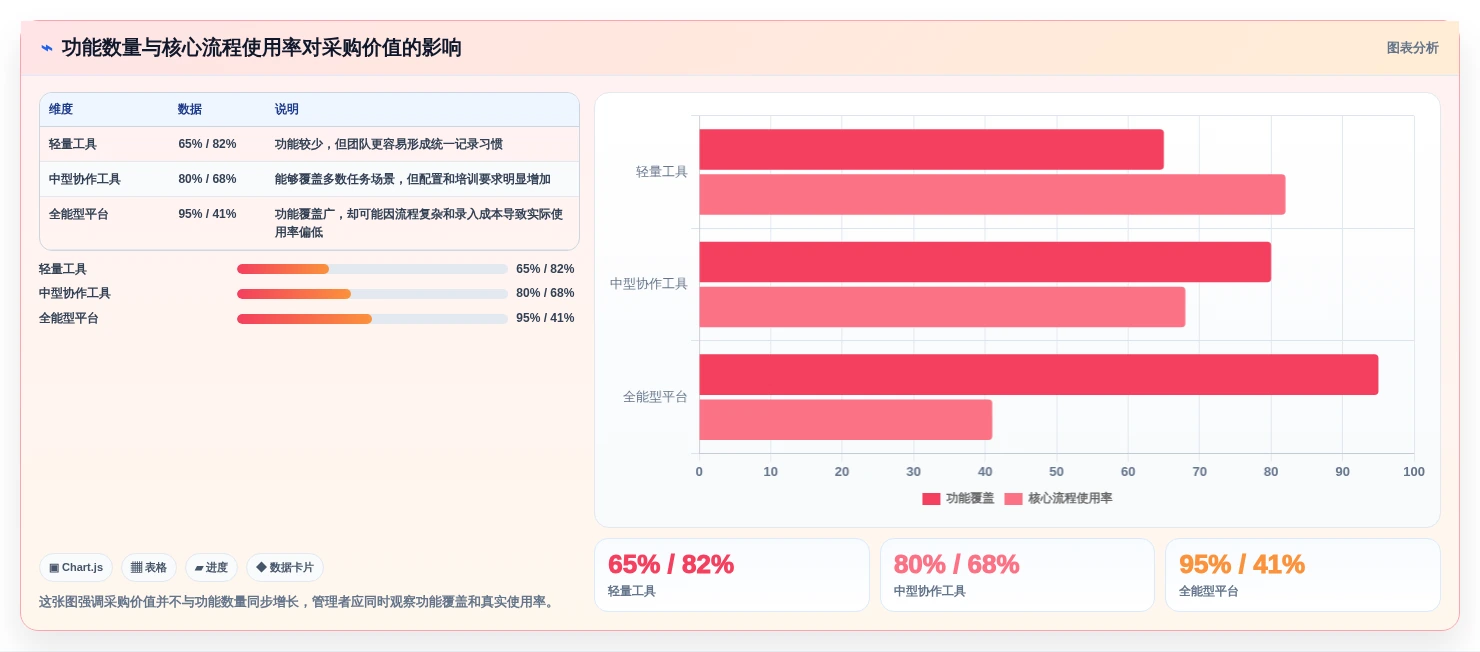Click the 80% / 68% table cell
Viewport: 1480px width, 652px height.
click(207, 179)
